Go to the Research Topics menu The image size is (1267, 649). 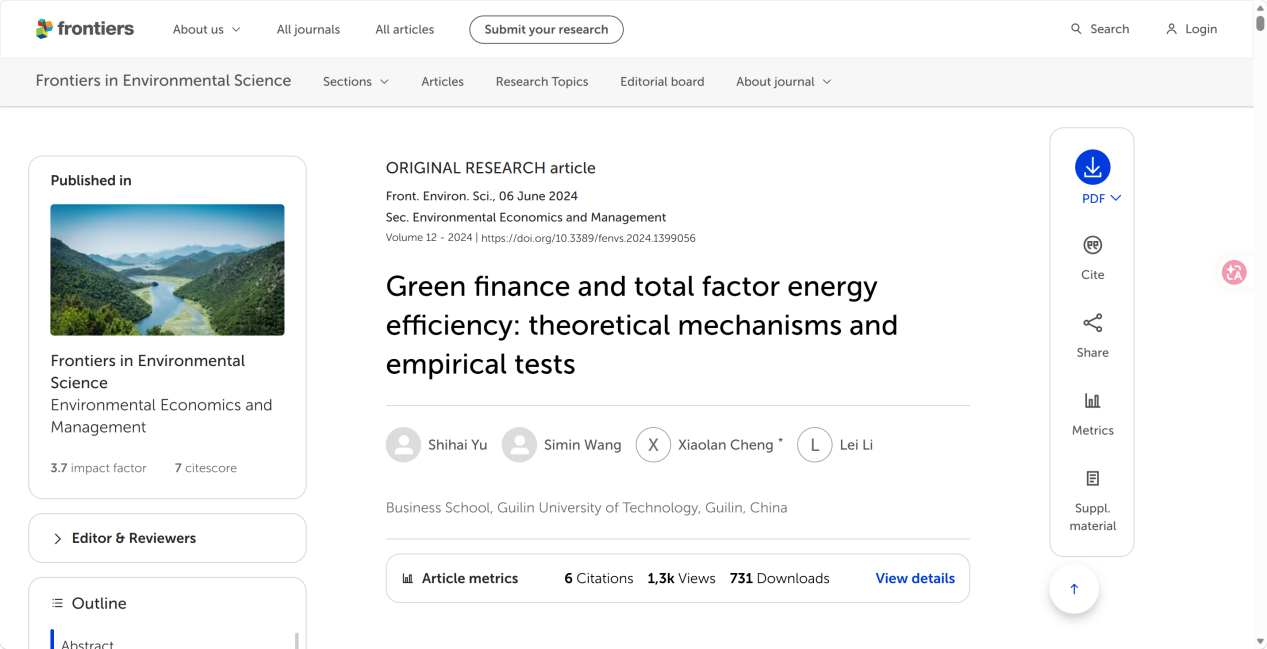[541, 82]
